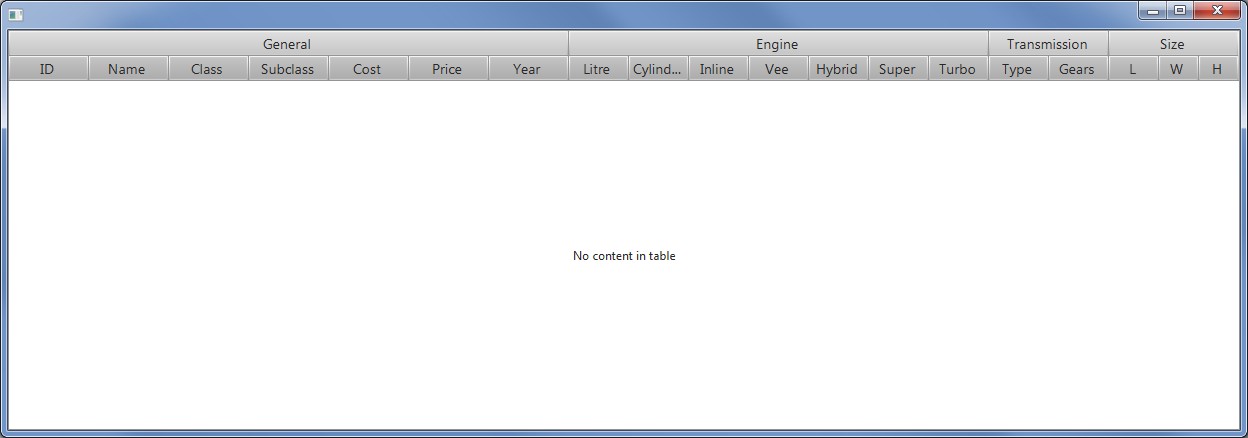
Task: Click the Litre column header
Action: coord(597,69)
